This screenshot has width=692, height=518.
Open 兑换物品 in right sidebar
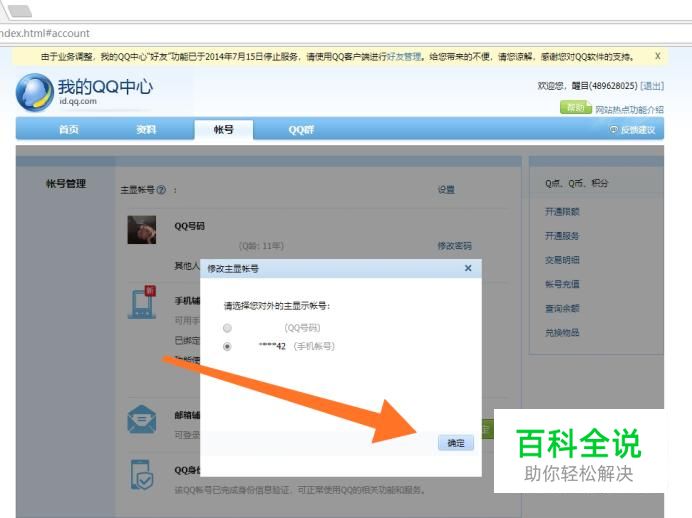point(562,332)
